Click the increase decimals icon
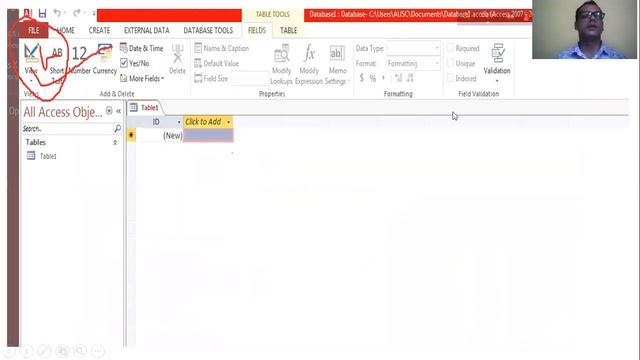Viewport: 640px width, 360px height. coord(399,78)
